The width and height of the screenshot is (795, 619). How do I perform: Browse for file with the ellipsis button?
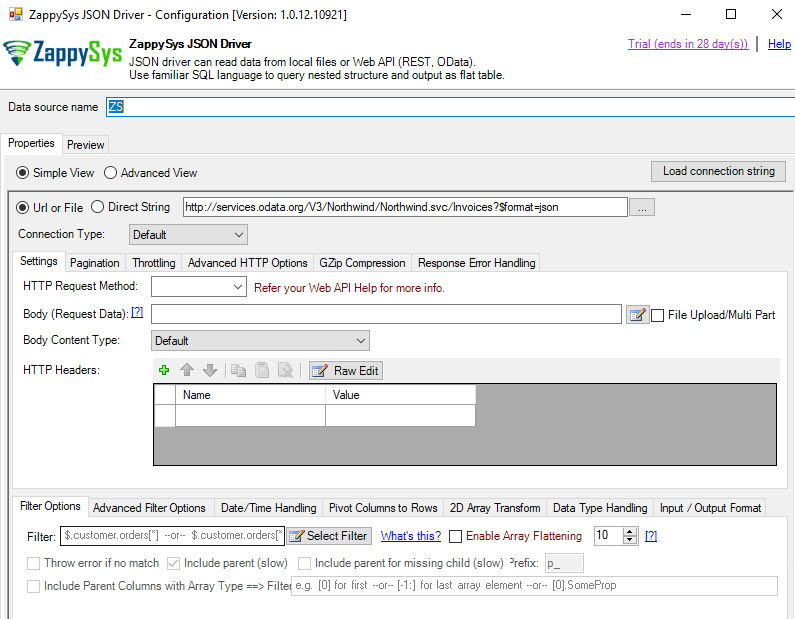[642, 207]
